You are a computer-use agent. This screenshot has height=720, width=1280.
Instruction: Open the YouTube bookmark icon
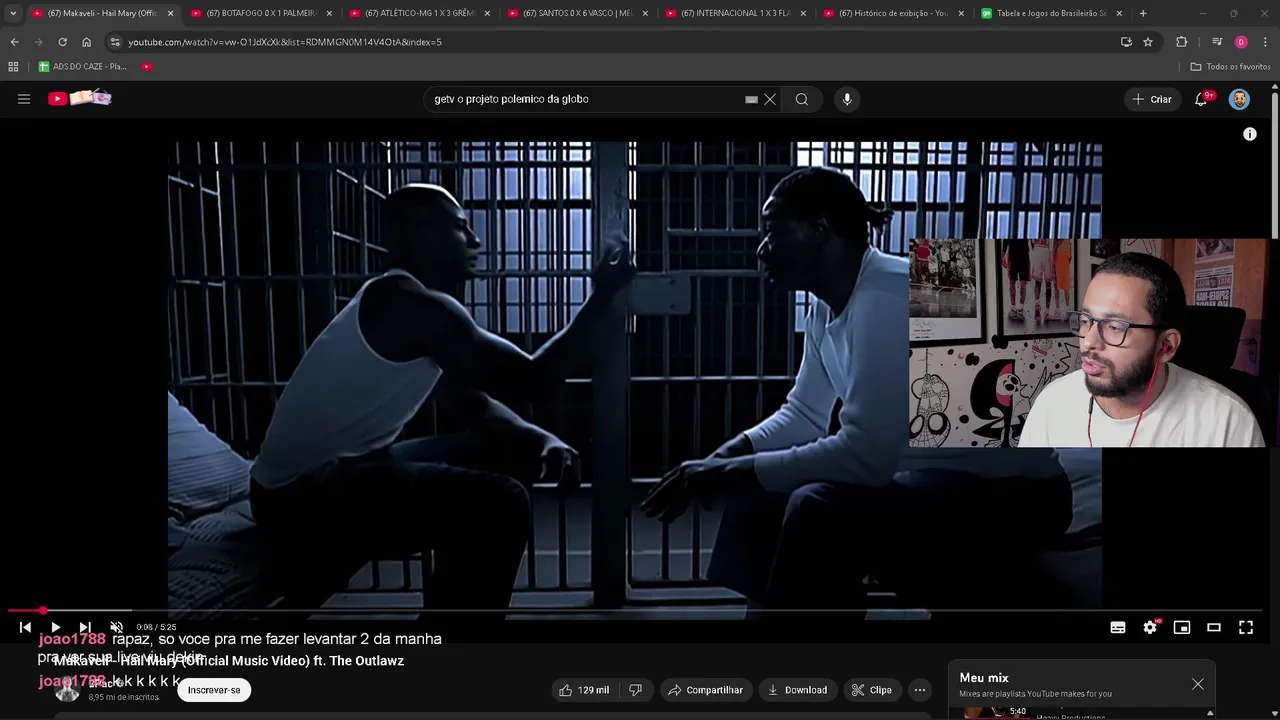click(x=147, y=66)
